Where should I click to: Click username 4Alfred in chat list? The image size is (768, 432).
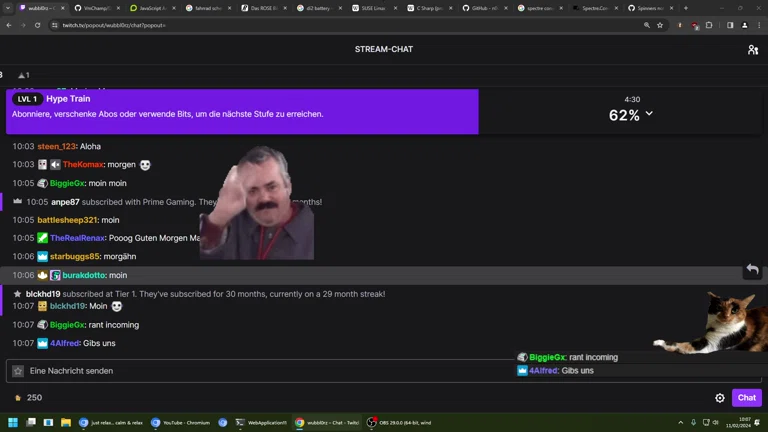(64, 343)
